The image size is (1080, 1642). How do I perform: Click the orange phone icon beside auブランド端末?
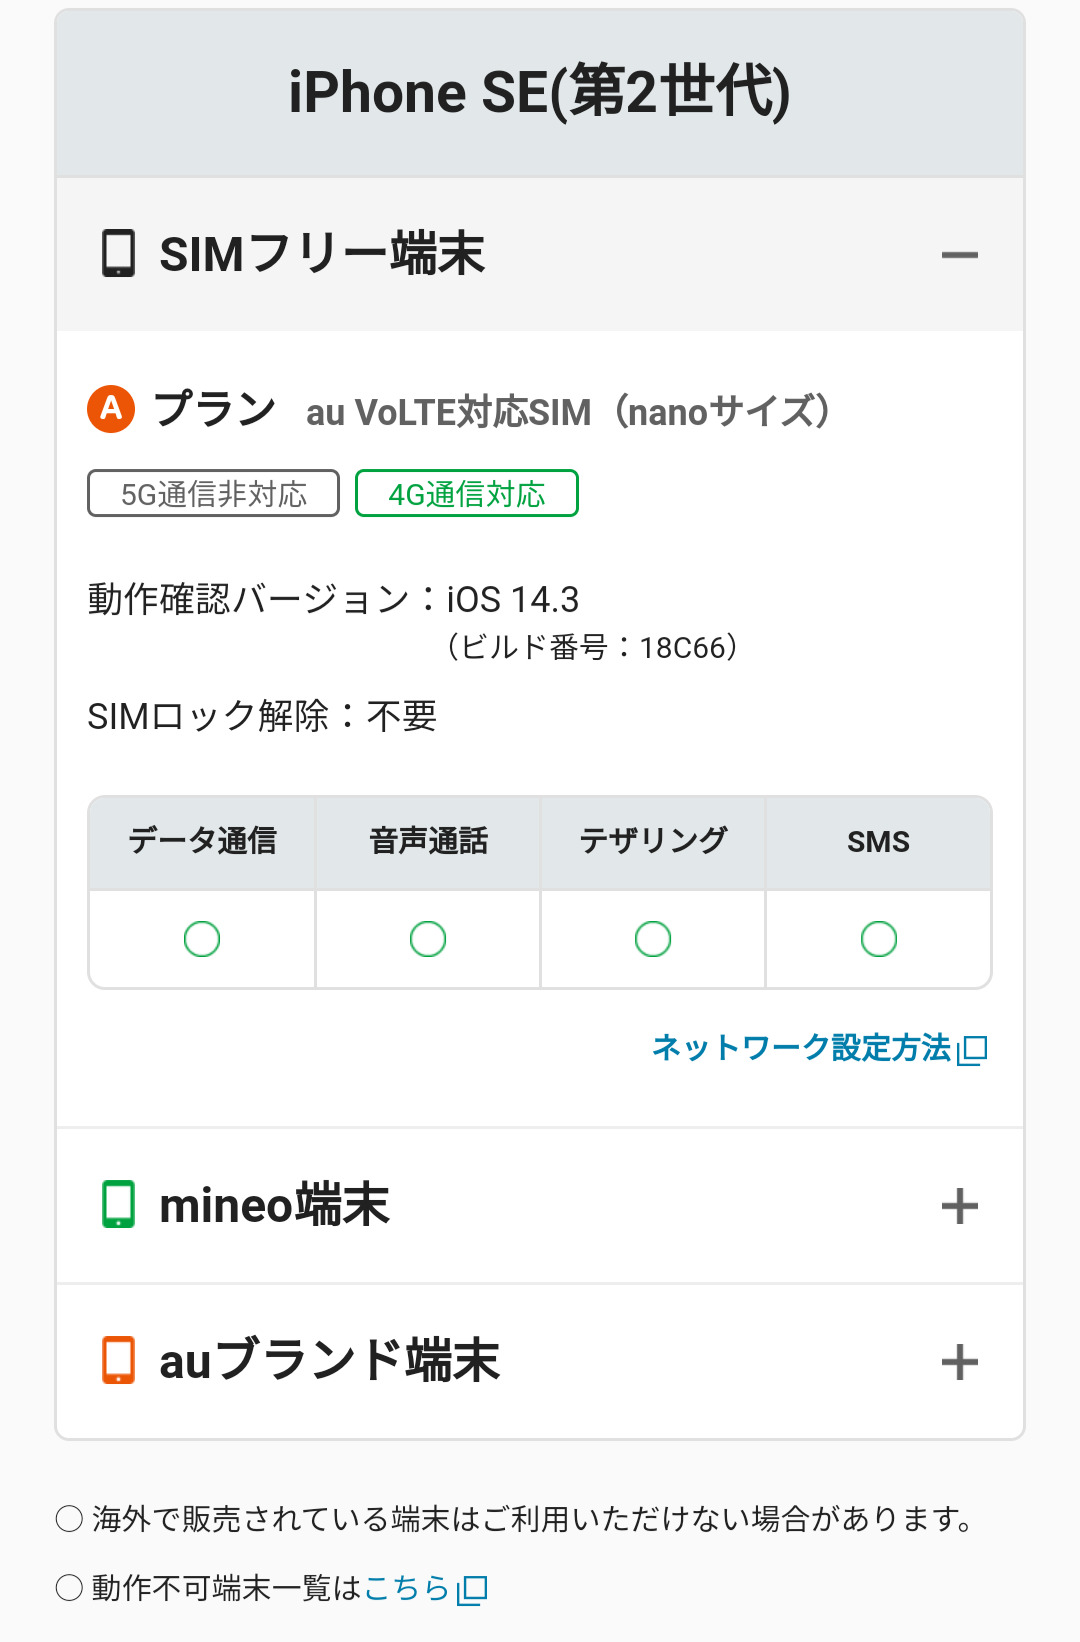118,1360
